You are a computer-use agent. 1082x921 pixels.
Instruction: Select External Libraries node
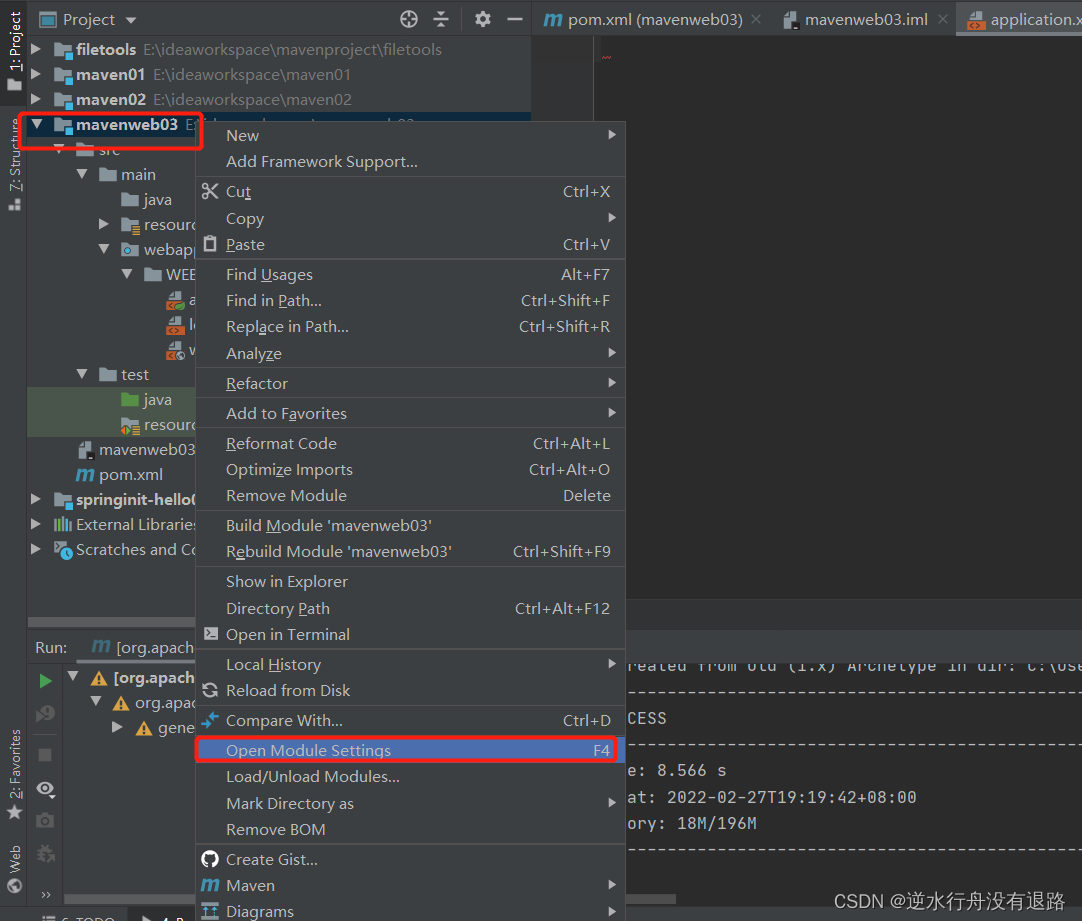(135, 524)
